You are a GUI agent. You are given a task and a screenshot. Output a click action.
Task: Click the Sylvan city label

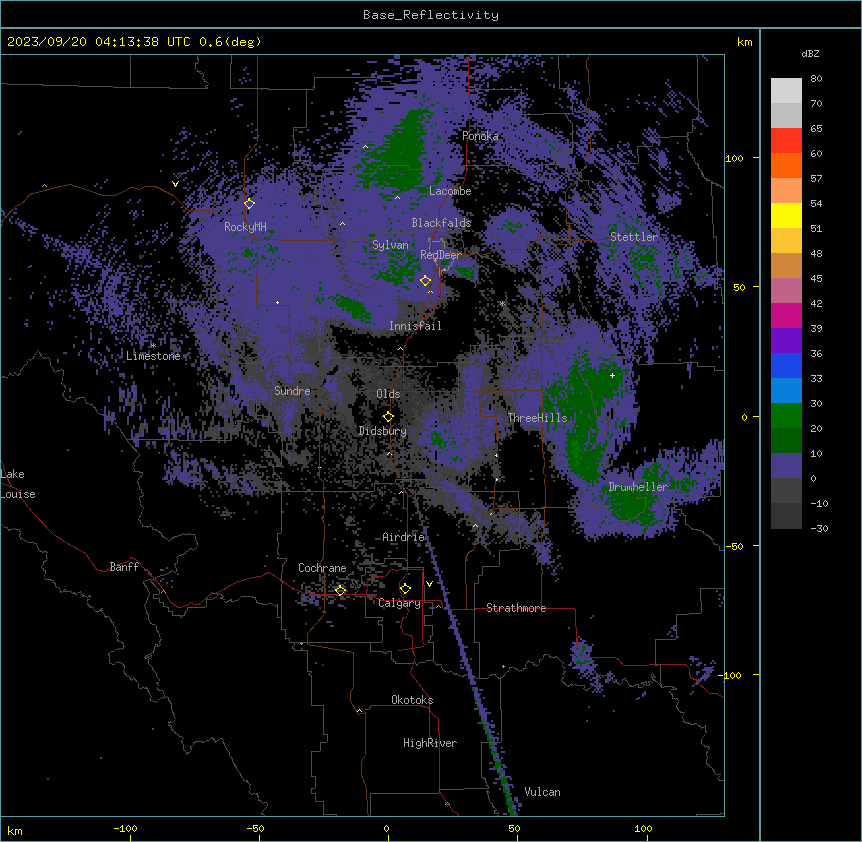tap(390, 245)
